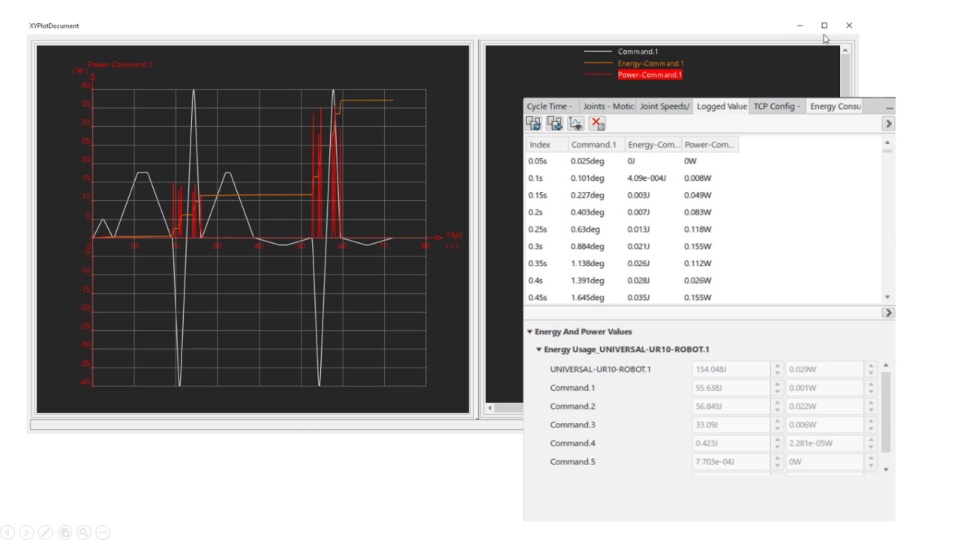
Task: Click the legend pane horizontal scroll-left arrow
Action: coord(490,408)
